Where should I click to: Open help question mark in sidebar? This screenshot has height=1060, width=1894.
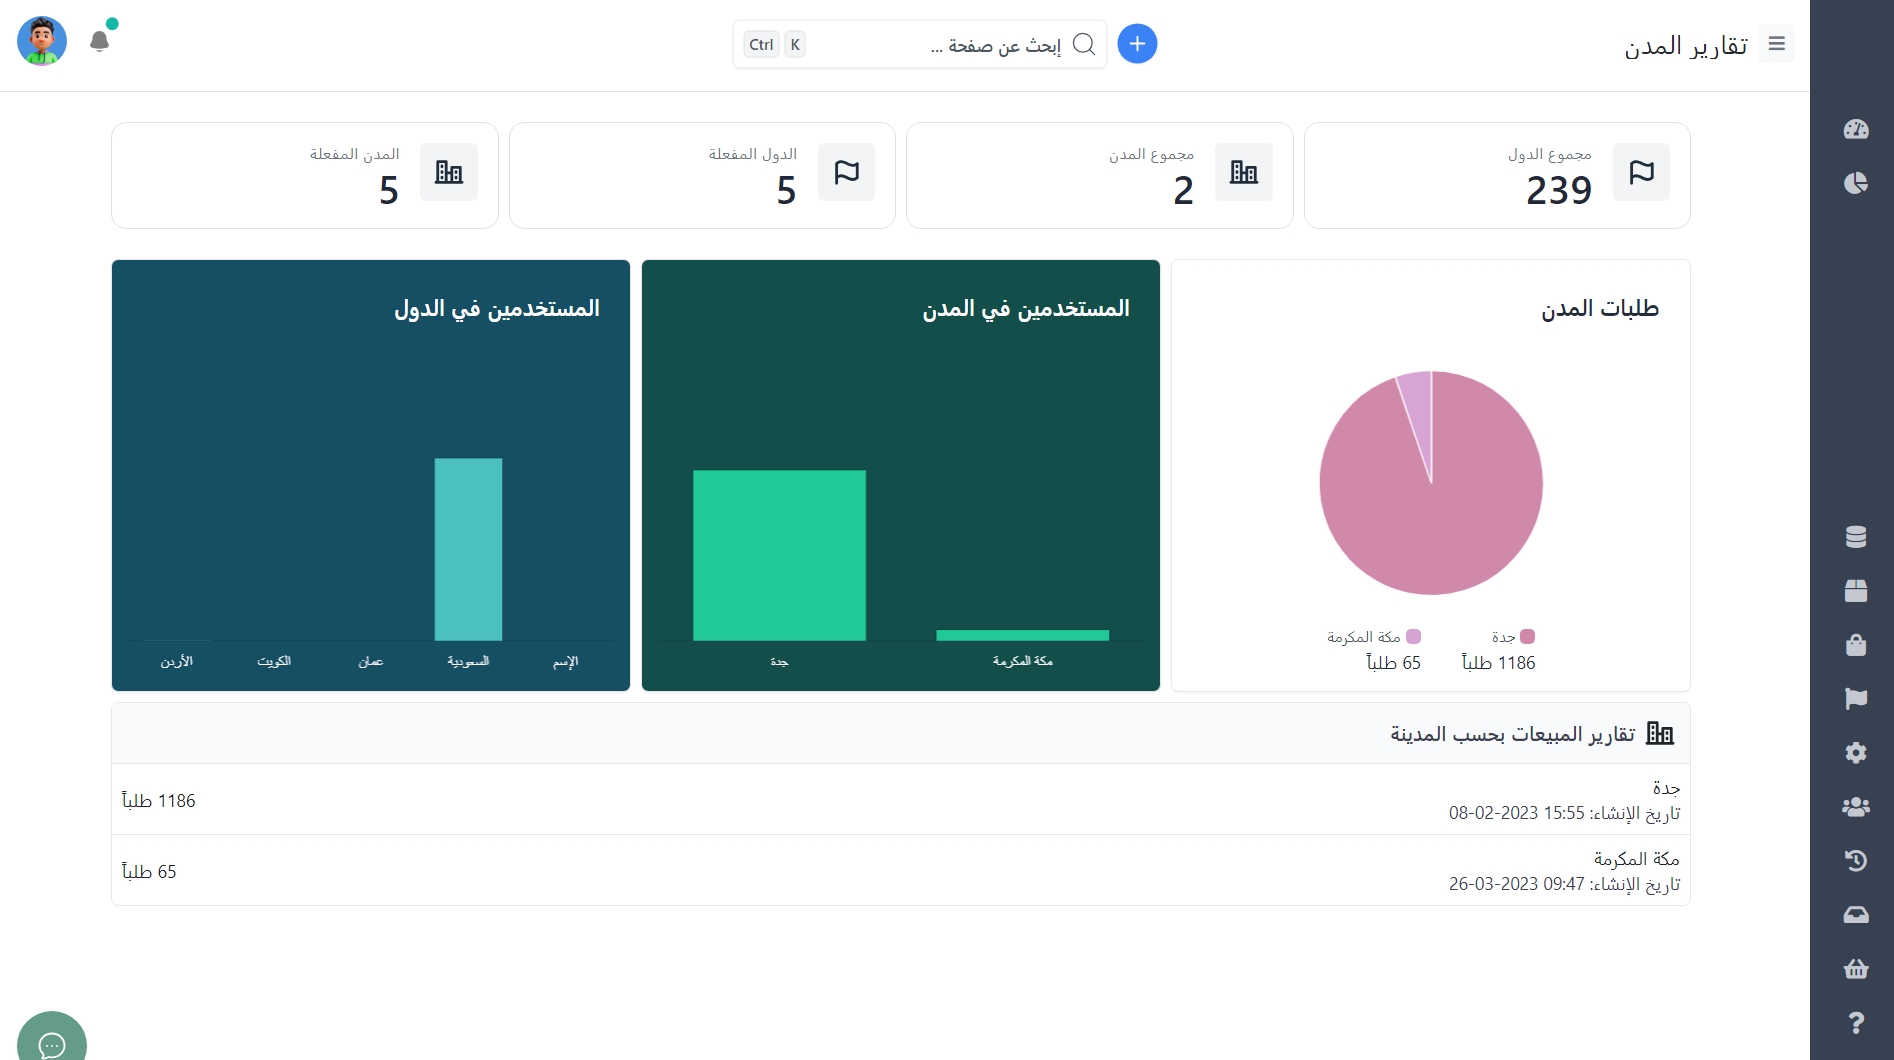click(x=1855, y=1023)
